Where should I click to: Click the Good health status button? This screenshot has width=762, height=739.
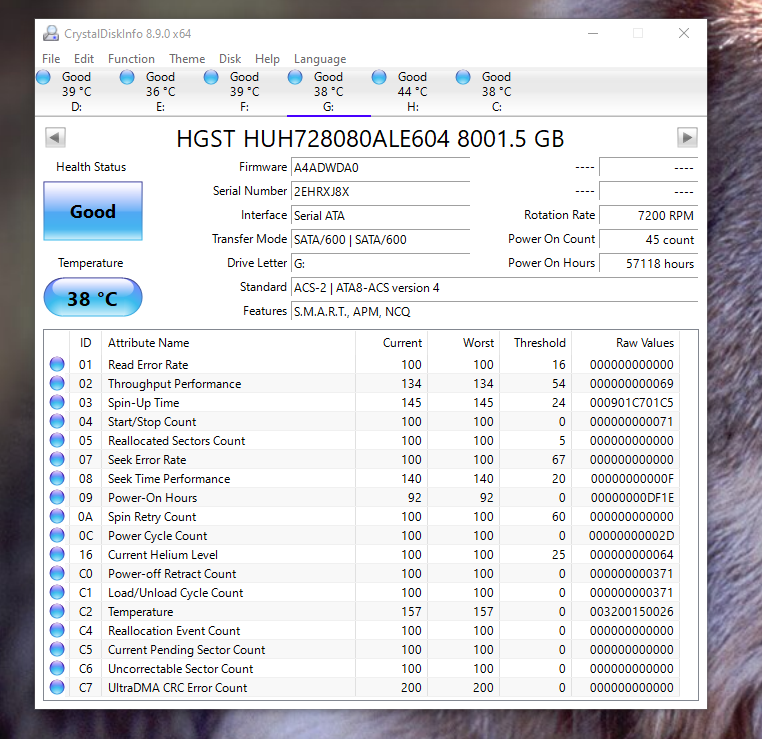[93, 211]
